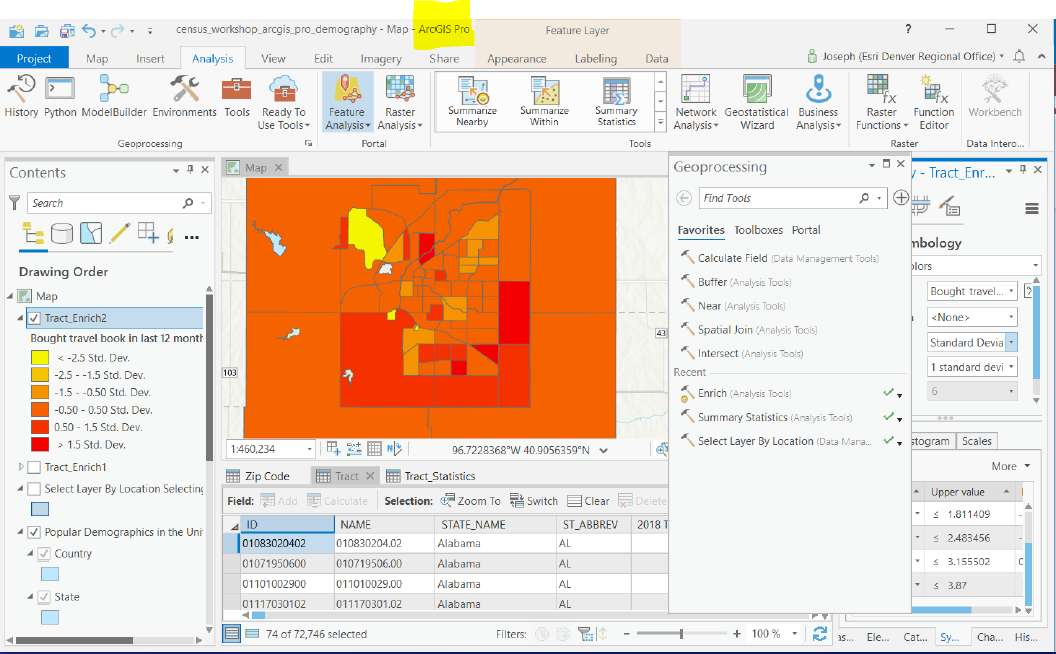Click Zoom To selection button
Image resolution: width=1056 pixels, height=654 pixels.
(470, 501)
